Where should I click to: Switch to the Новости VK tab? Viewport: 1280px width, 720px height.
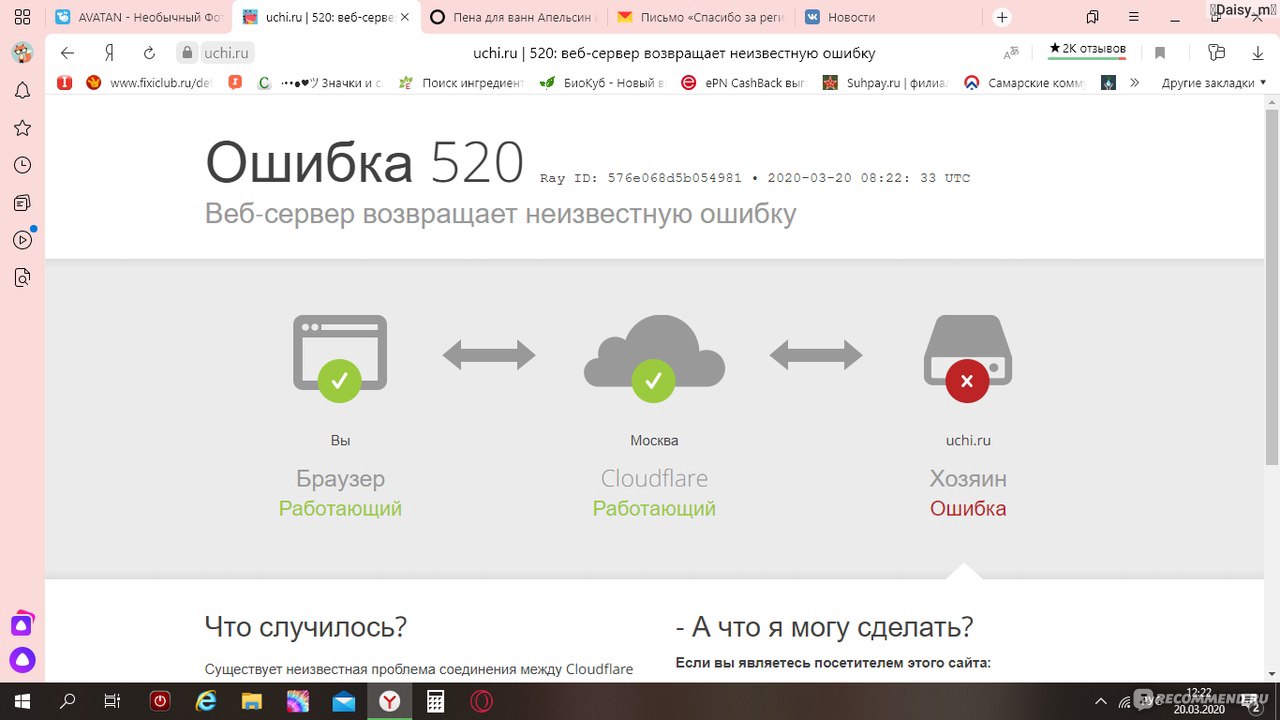pyautogui.click(x=890, y=17)
